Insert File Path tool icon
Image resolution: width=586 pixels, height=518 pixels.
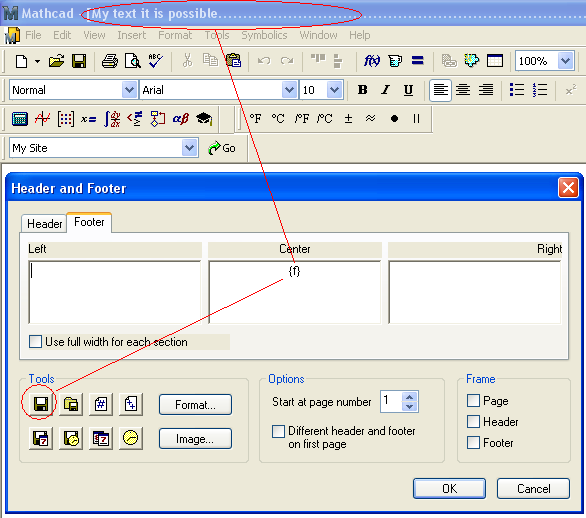[x=71, y=404]
